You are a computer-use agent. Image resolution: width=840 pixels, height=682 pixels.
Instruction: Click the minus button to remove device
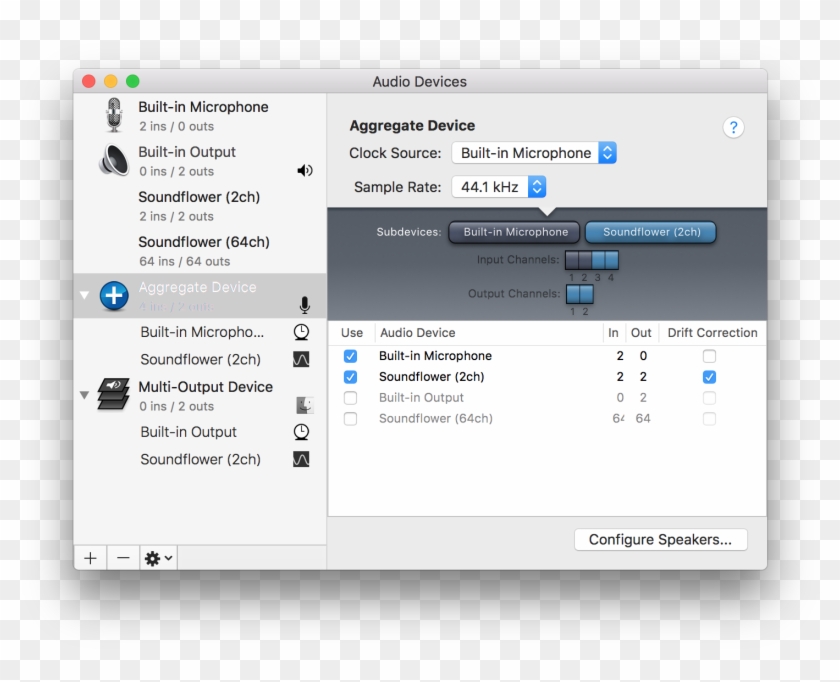[x=123, y=558]
